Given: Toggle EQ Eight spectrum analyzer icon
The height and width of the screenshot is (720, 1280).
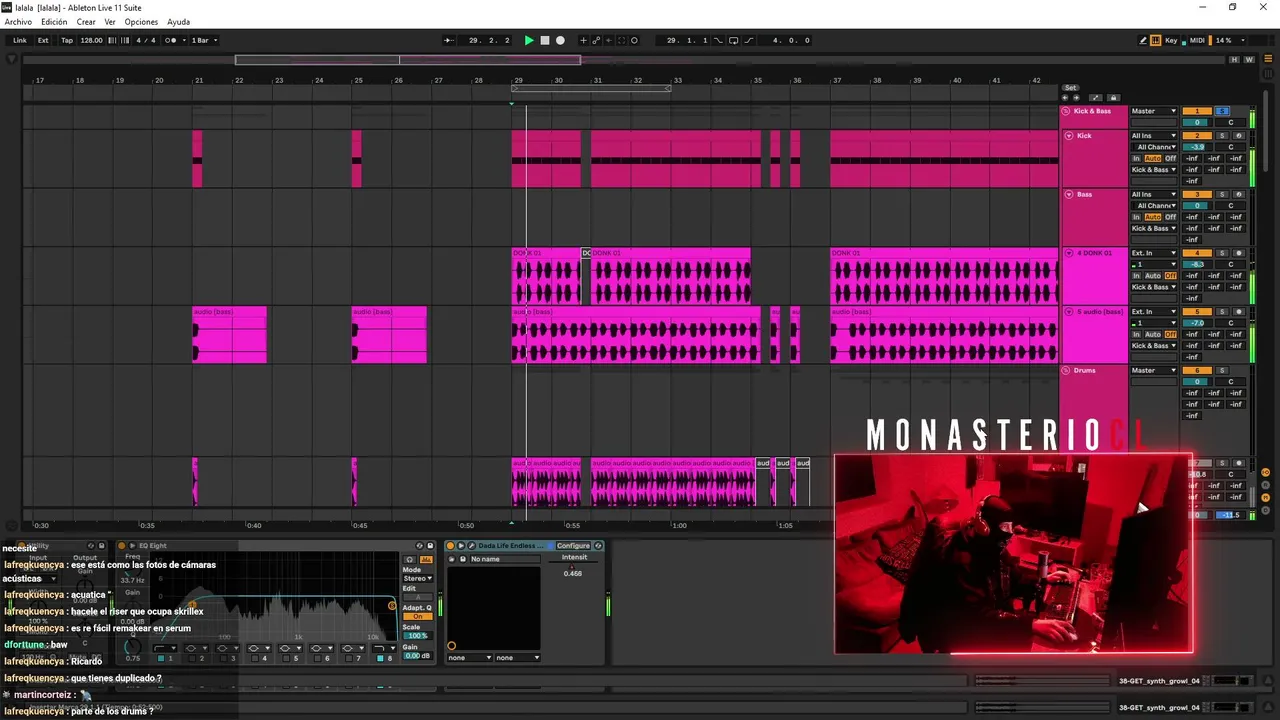Looking at the screenshot, I should click(426, 560).
